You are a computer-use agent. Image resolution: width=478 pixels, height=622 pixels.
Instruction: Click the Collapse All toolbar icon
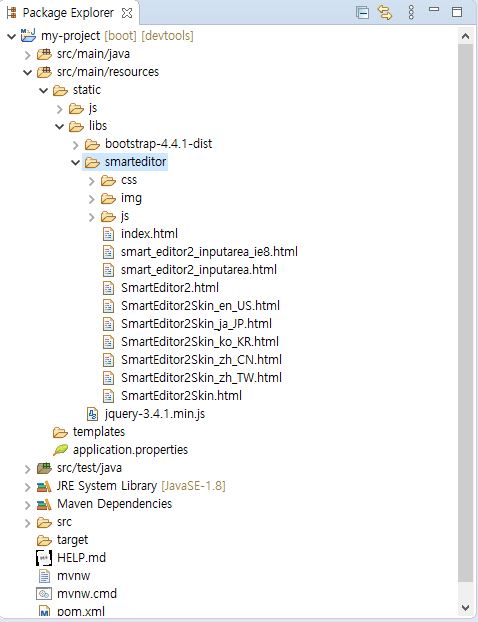click(362, 13)
